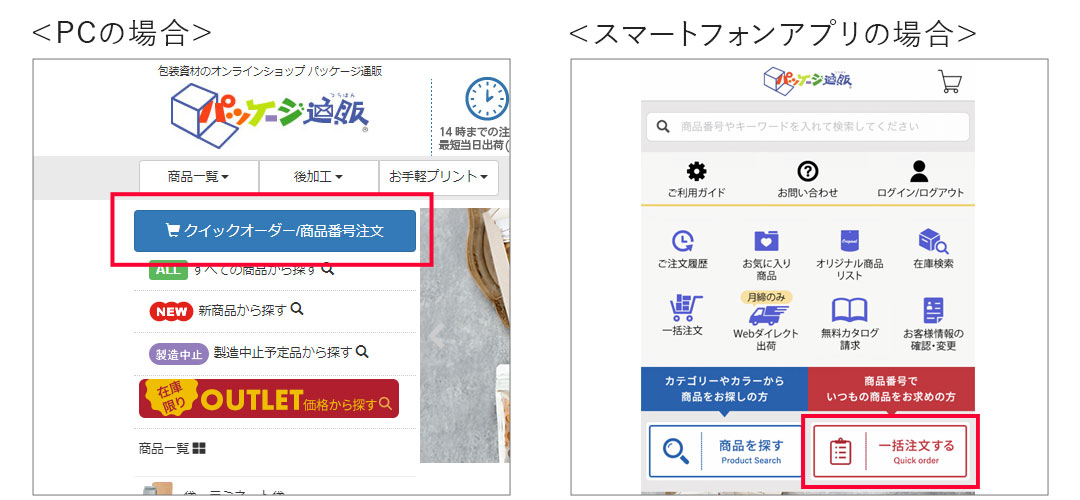The height and width of the screenshot is (500, 1080).
Task: Open 無料カタログ請求 book icon
Action: 850,311
